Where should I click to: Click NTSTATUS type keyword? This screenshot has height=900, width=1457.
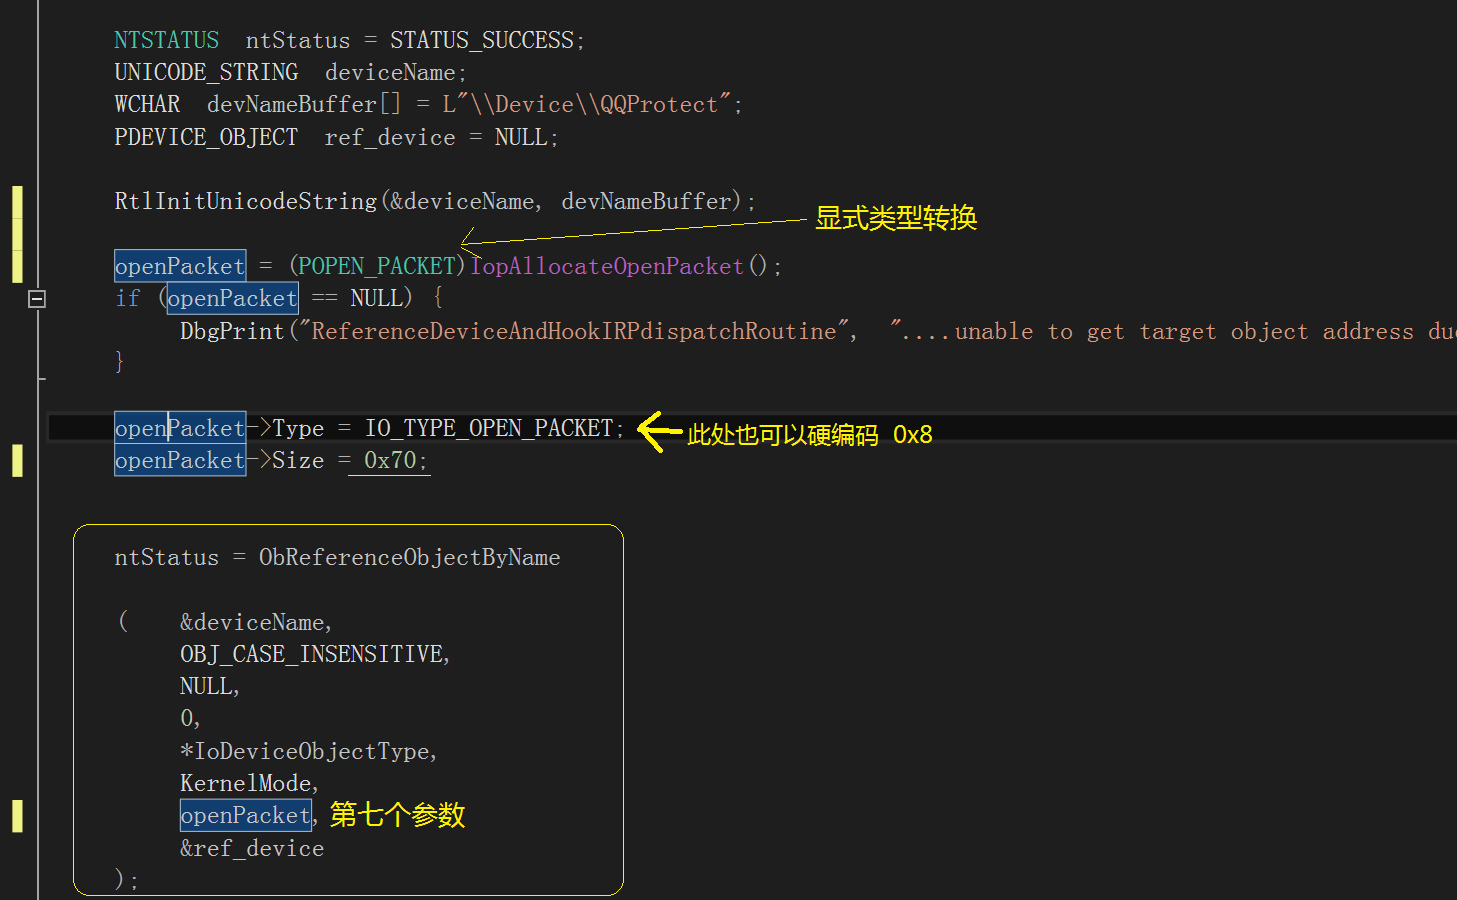point(167,40)
